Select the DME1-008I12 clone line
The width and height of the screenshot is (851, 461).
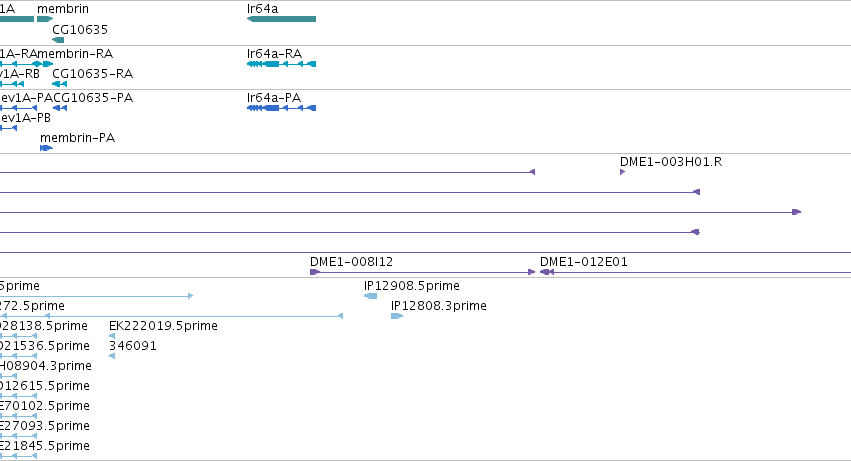[x=423, y=272]
